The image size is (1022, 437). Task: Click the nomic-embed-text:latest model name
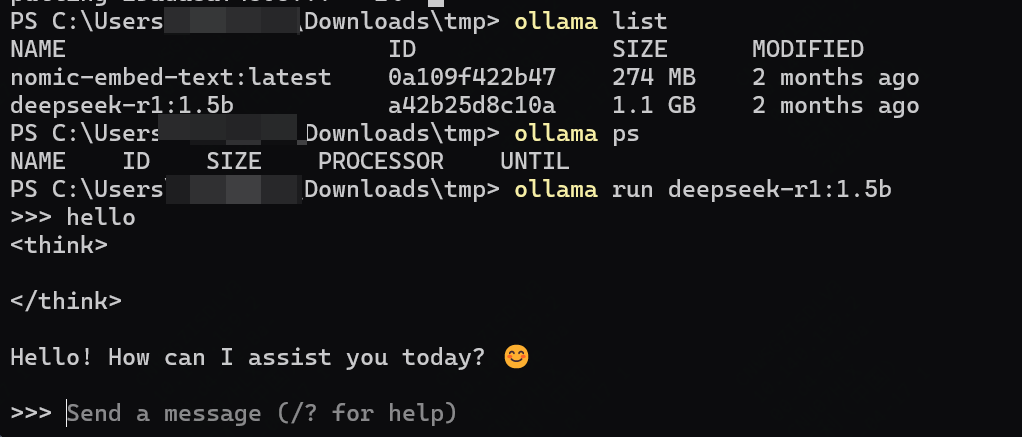(171, 78)
